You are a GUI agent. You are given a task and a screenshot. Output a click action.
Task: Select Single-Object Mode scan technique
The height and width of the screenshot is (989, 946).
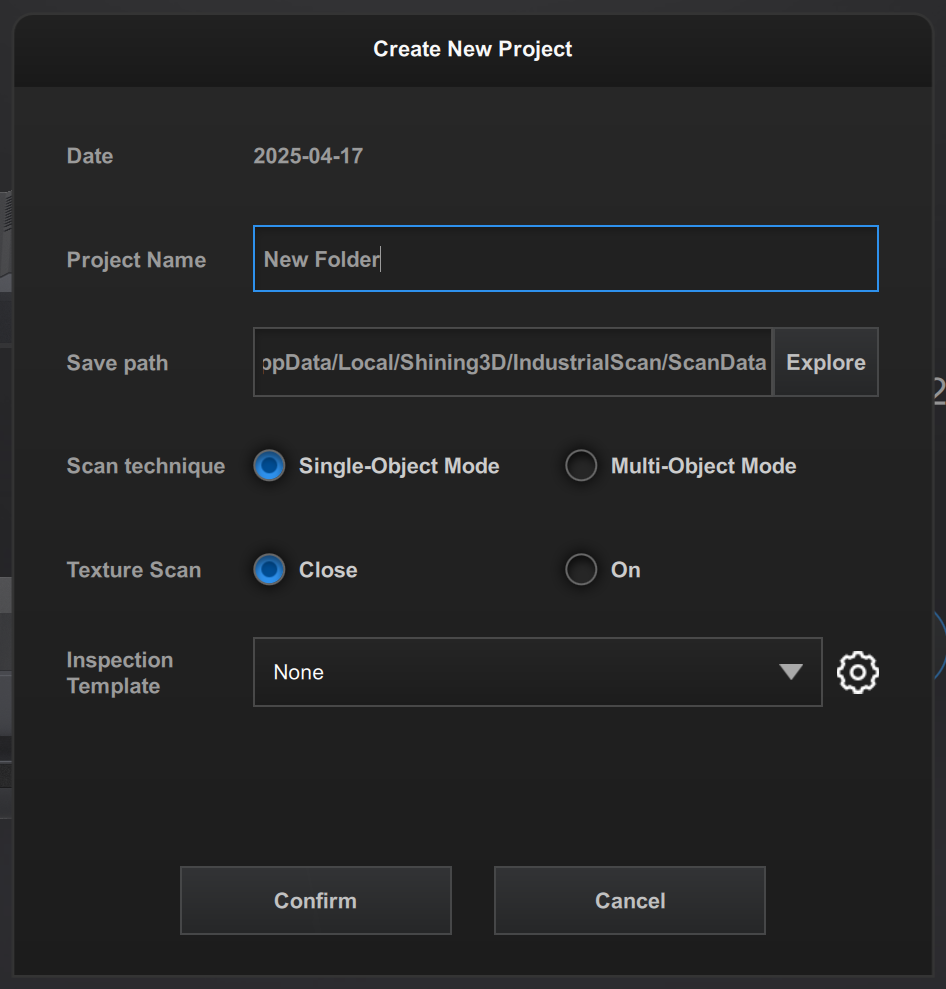click(x=270, y=466)
